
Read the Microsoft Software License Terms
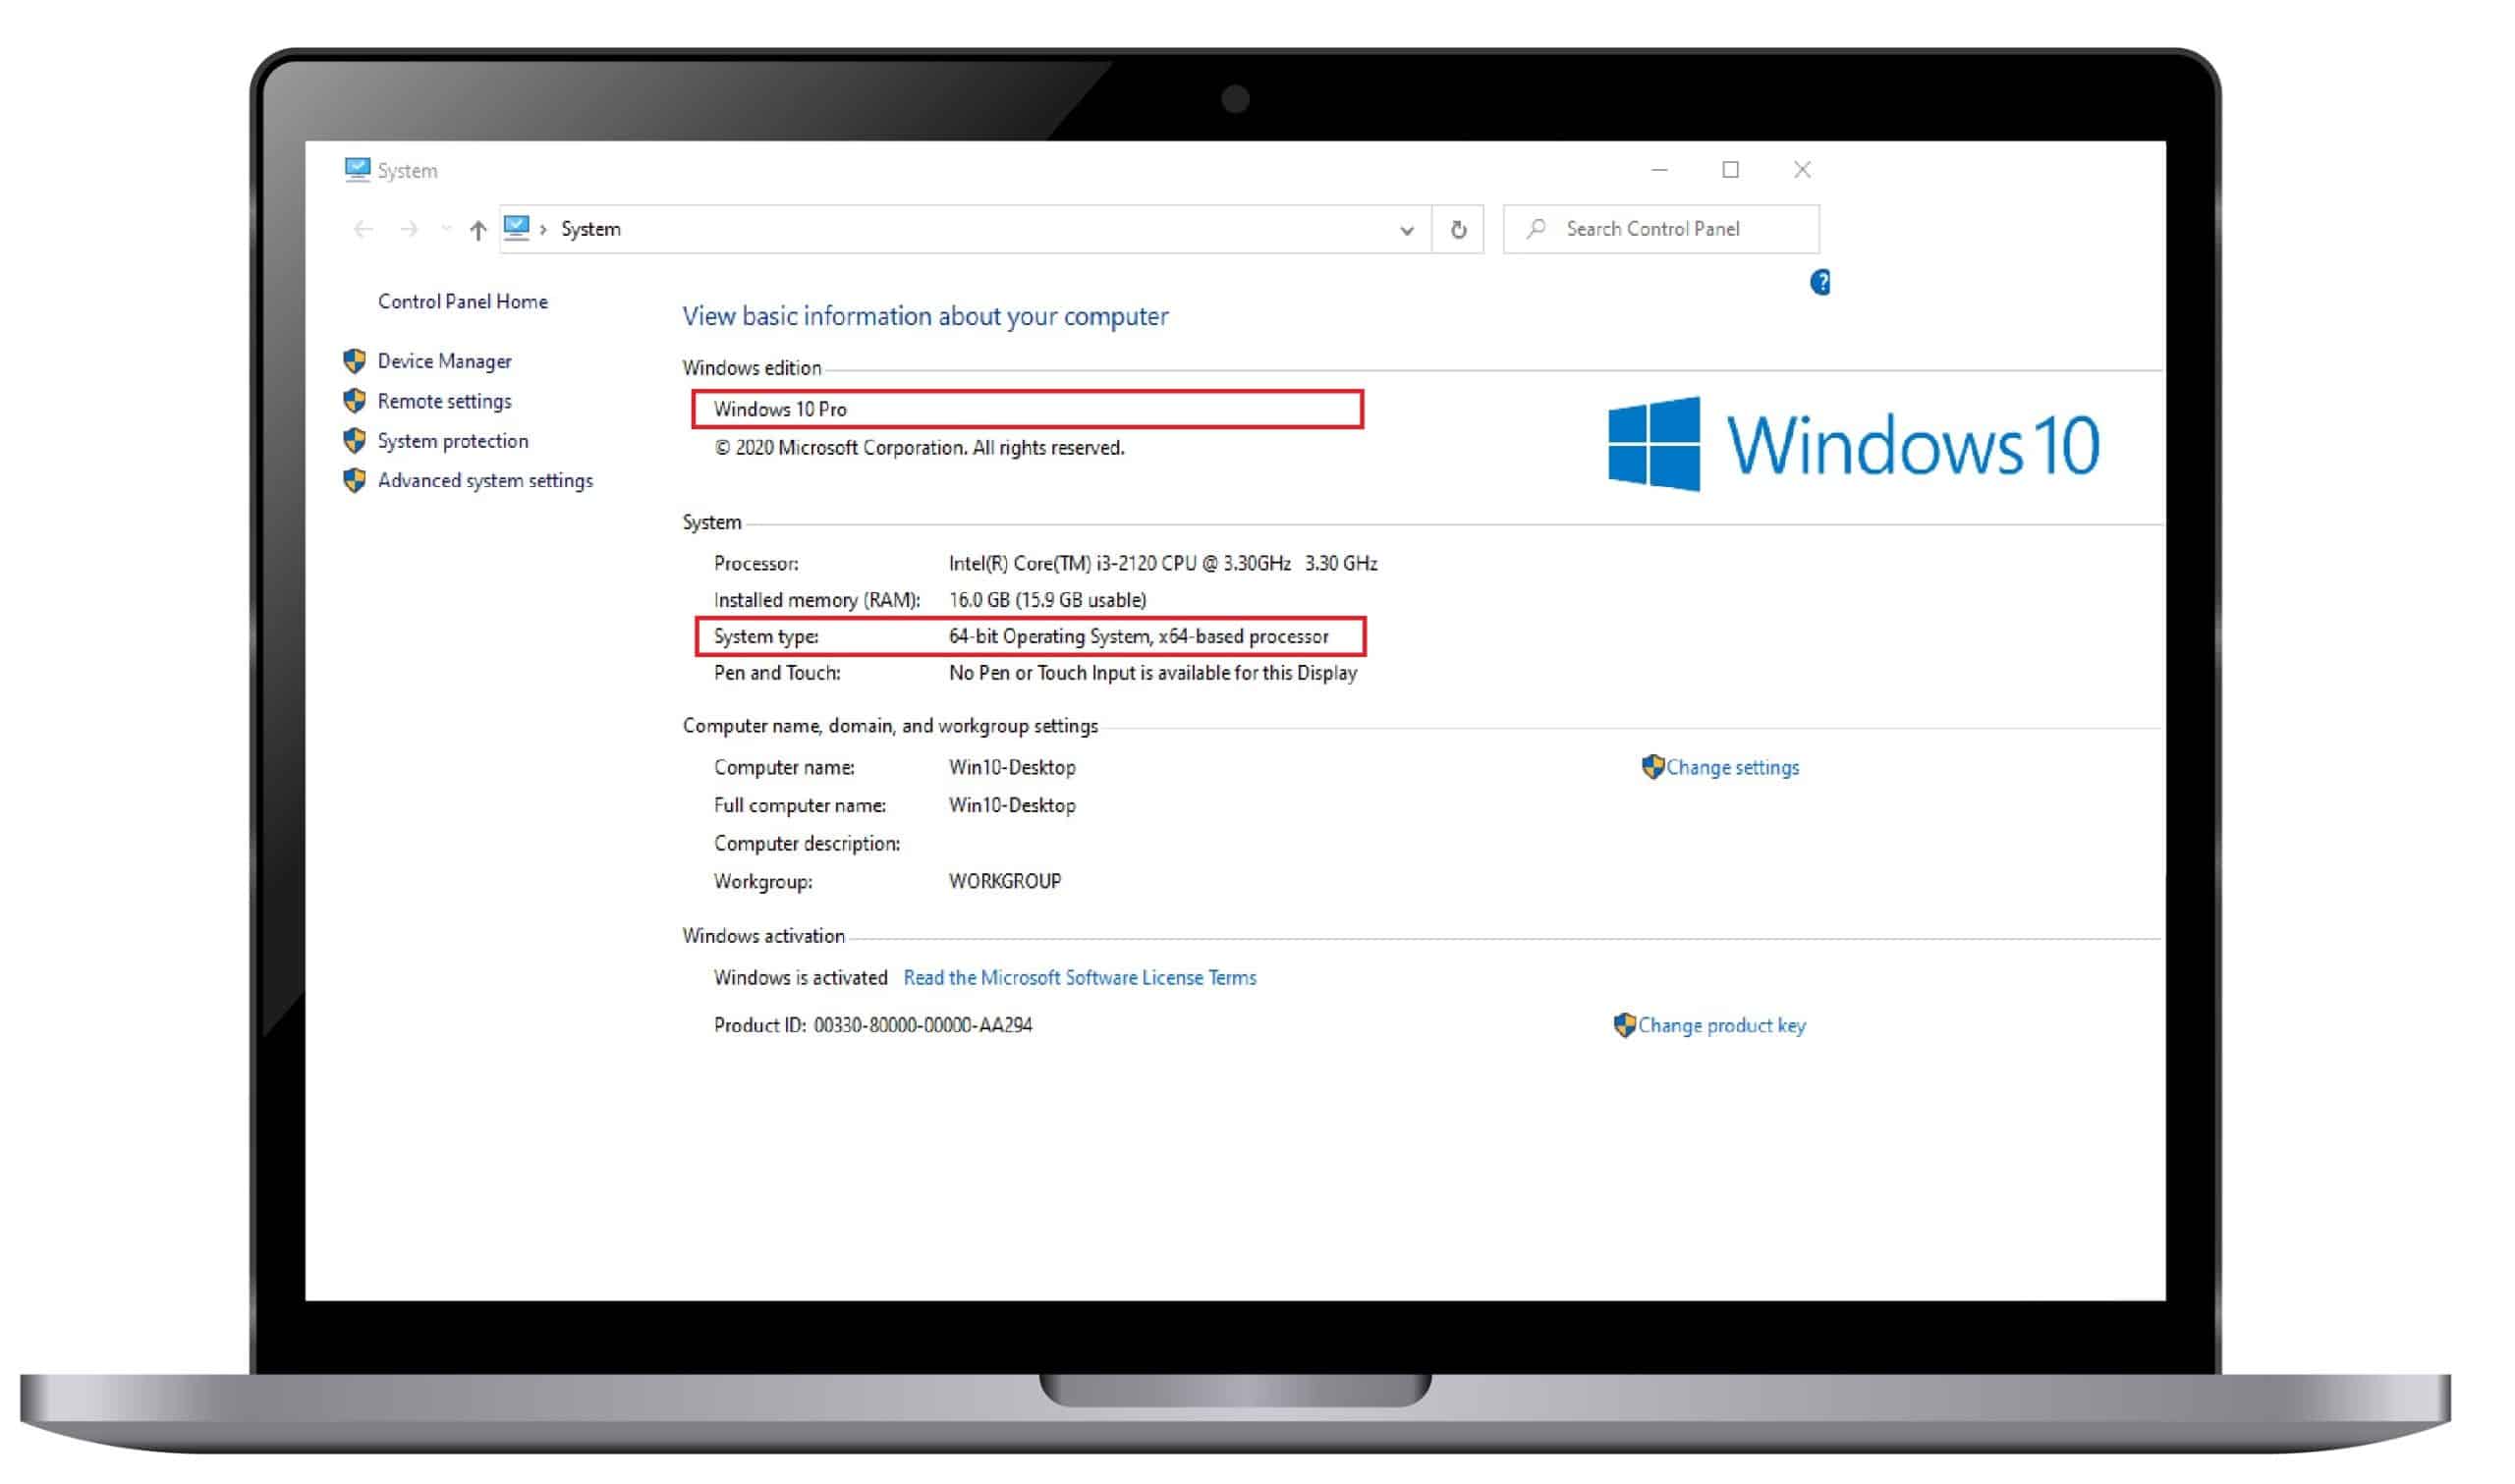(1079, 978)
